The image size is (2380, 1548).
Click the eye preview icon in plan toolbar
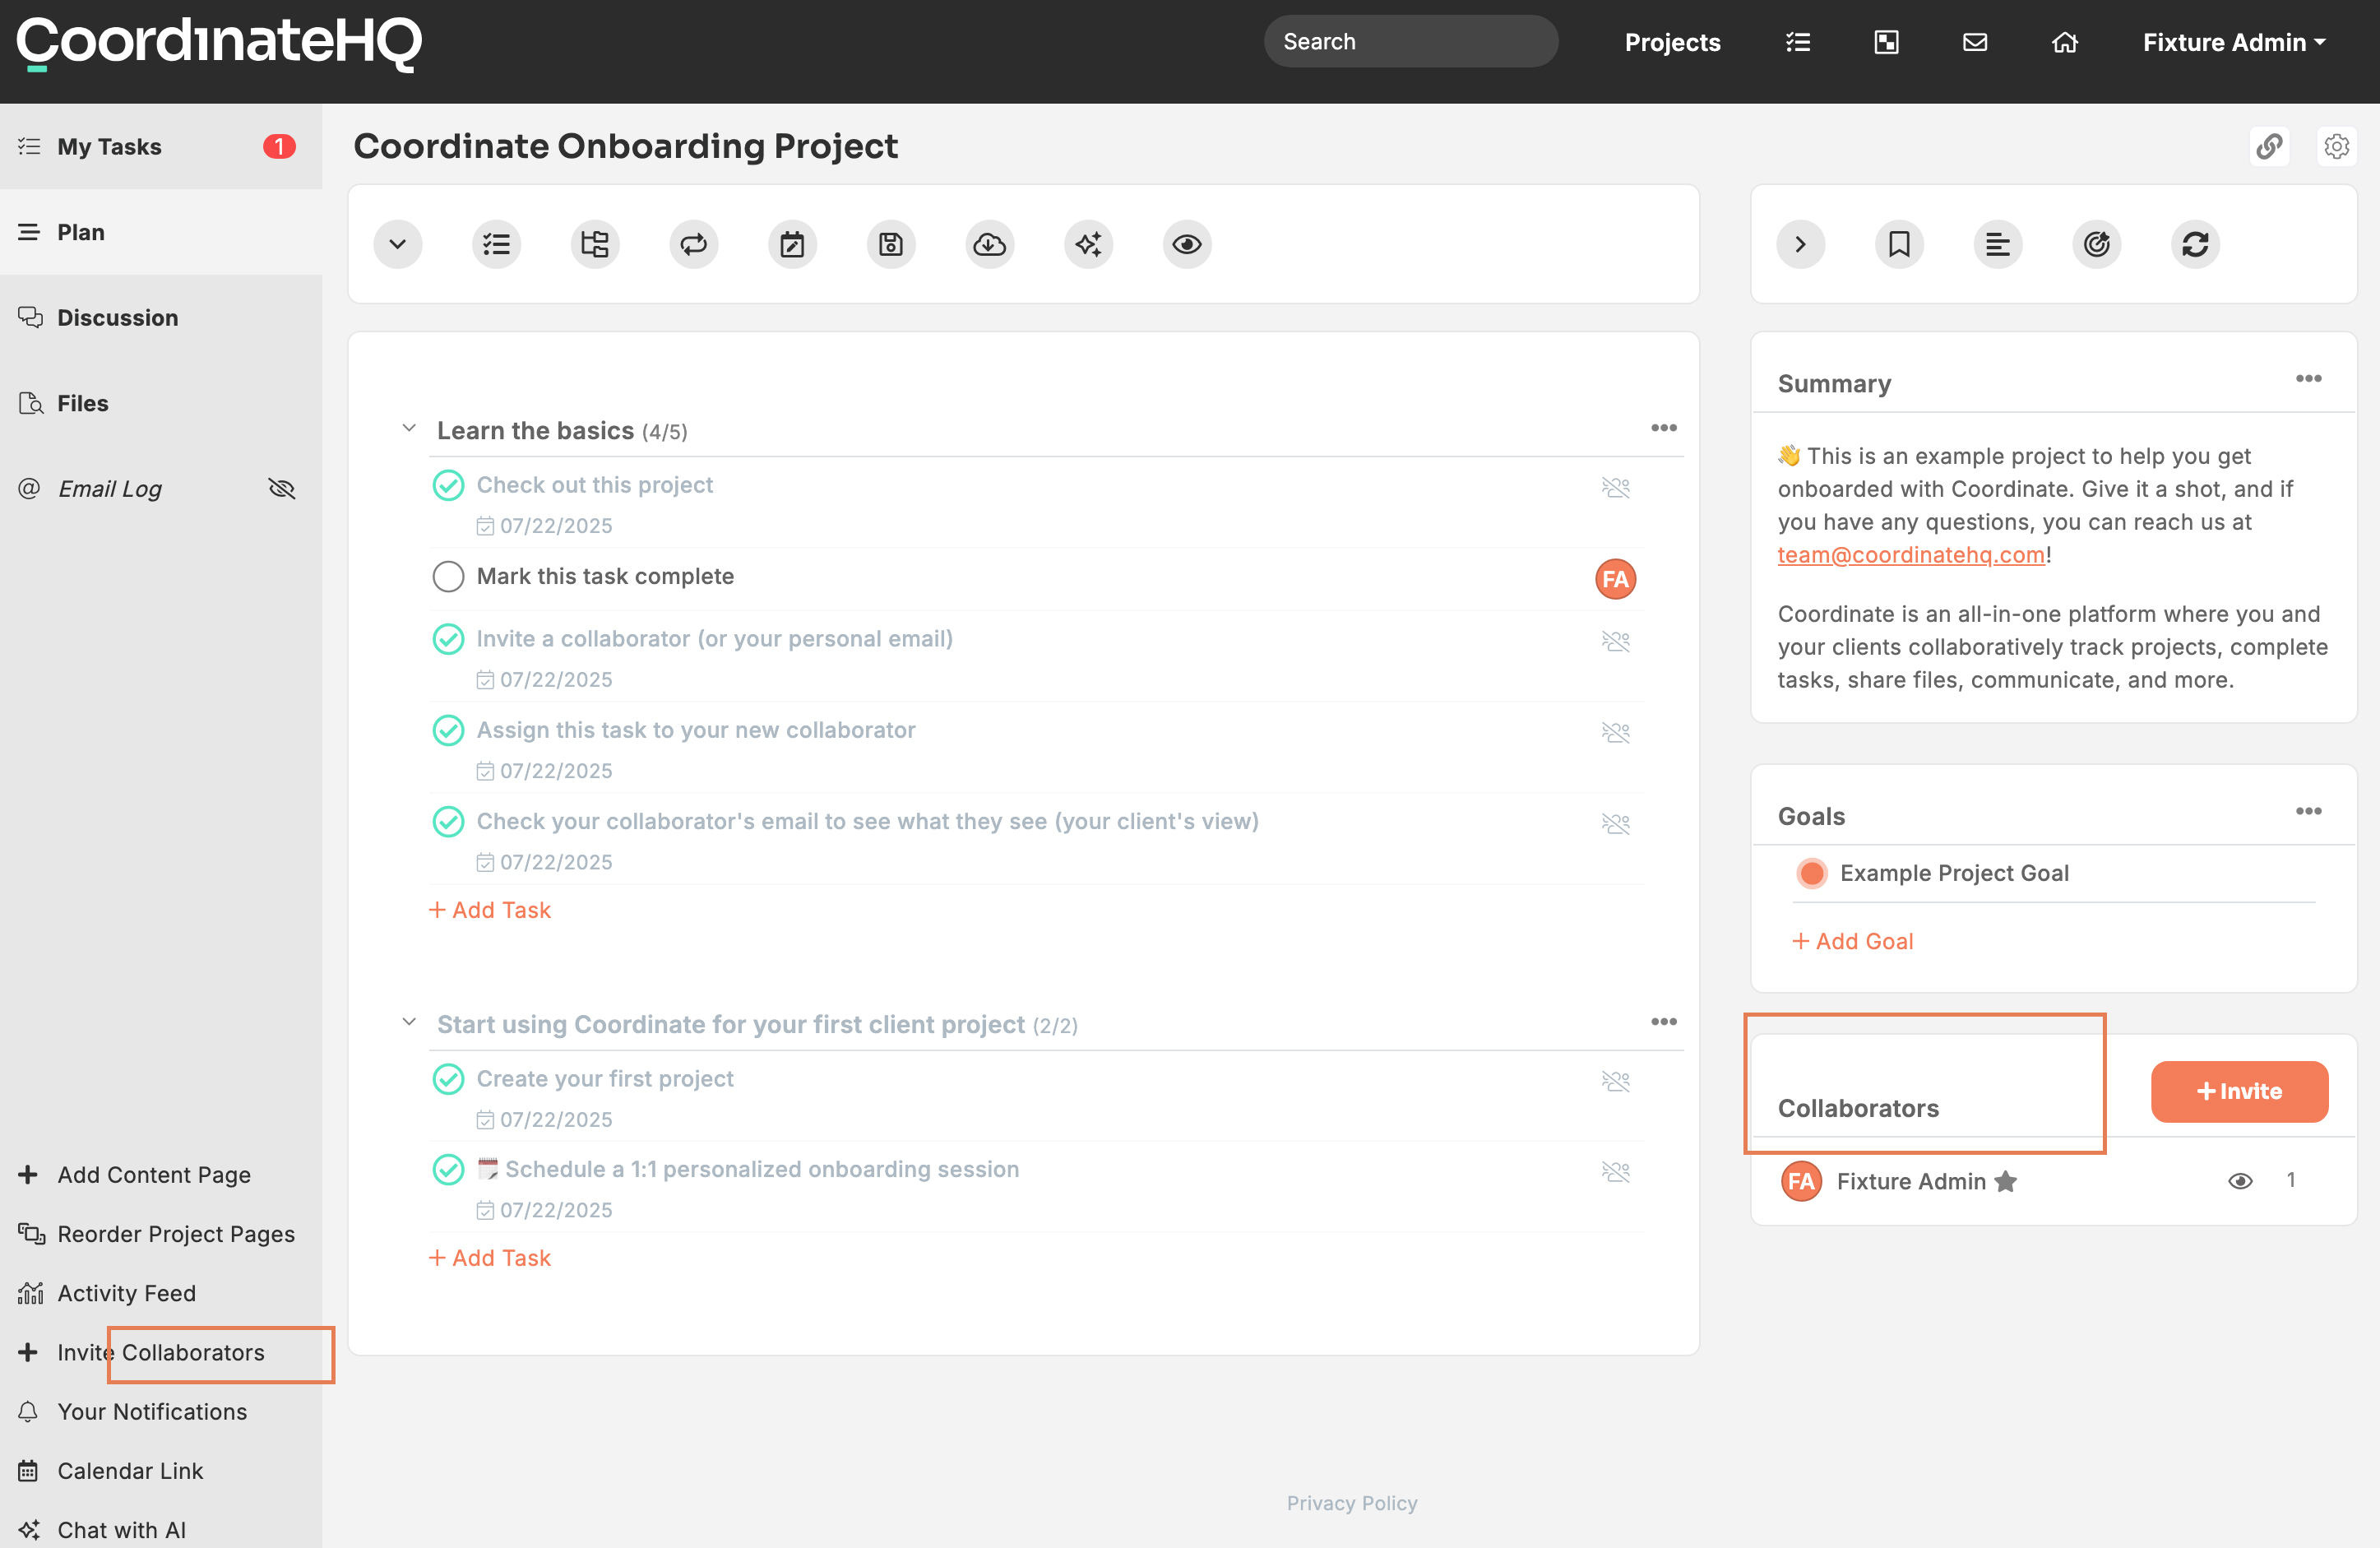point(1187,244)
